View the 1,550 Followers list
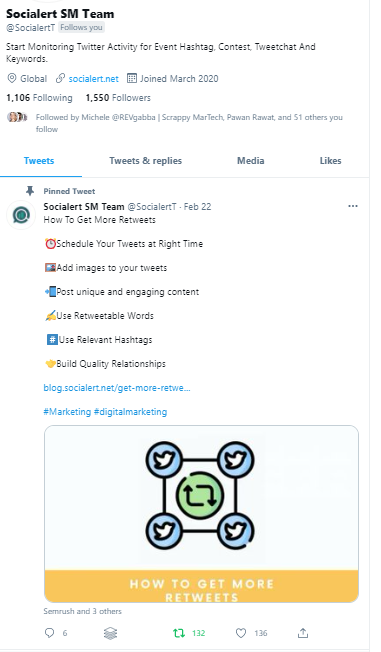Image resolution: width=381 pixels, height=652 pixels. click(x=118, y=98)
